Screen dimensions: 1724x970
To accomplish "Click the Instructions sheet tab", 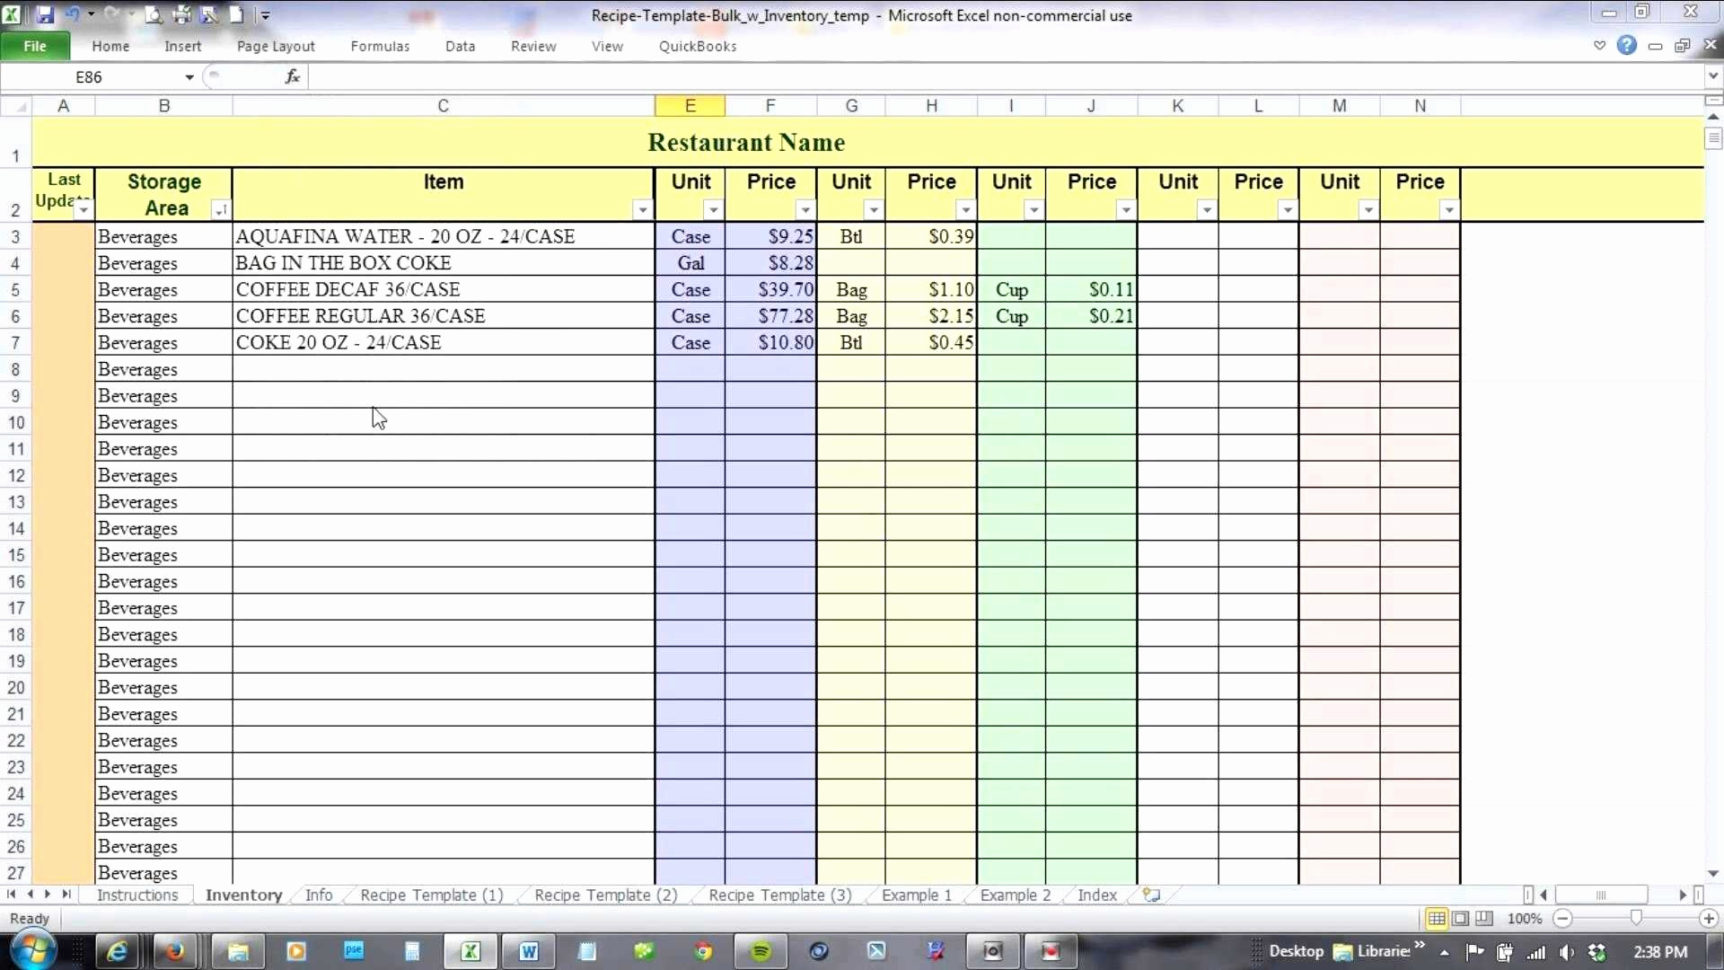I will (x=137, y=895).
